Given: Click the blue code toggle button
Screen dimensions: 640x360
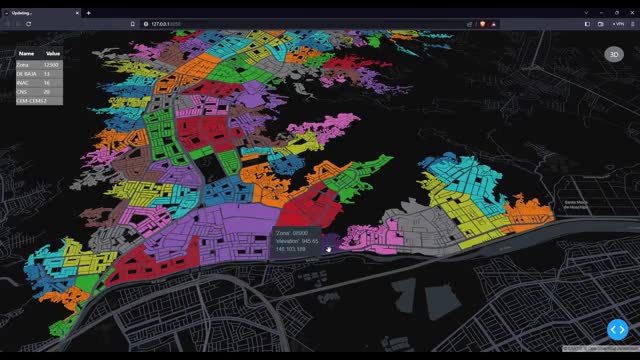Looking at the screenshot, I should (x=618, y=329).
